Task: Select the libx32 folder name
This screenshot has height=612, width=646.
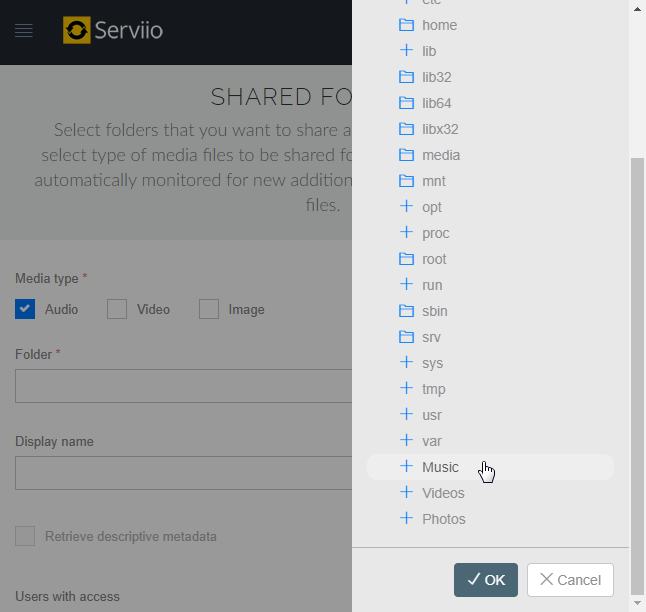Action: 440,129
